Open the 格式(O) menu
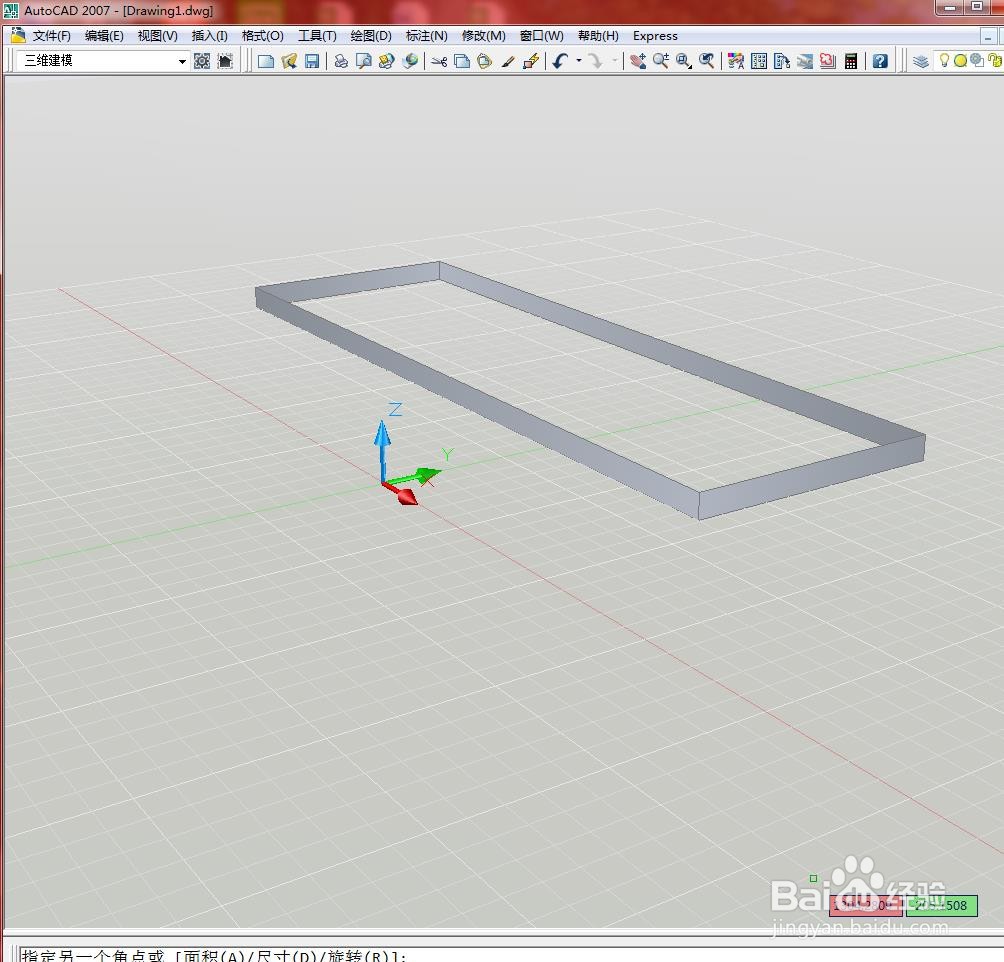1004x962 pixels. [x=263, y=36]
